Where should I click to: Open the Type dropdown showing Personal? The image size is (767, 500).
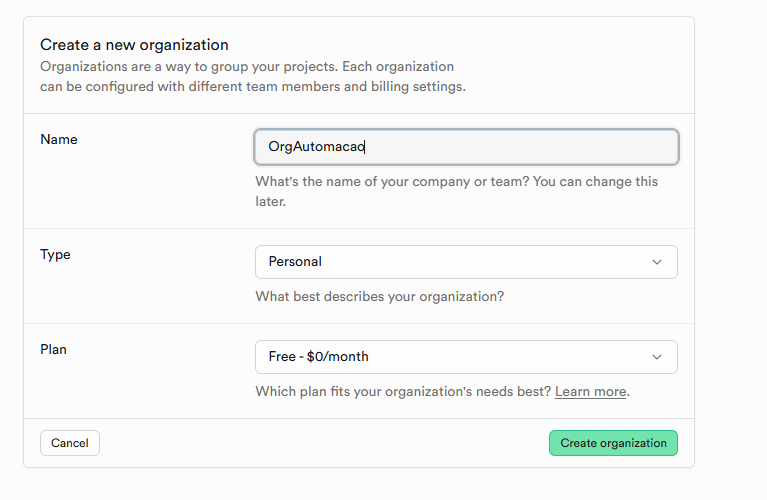[x=466, y=262]
